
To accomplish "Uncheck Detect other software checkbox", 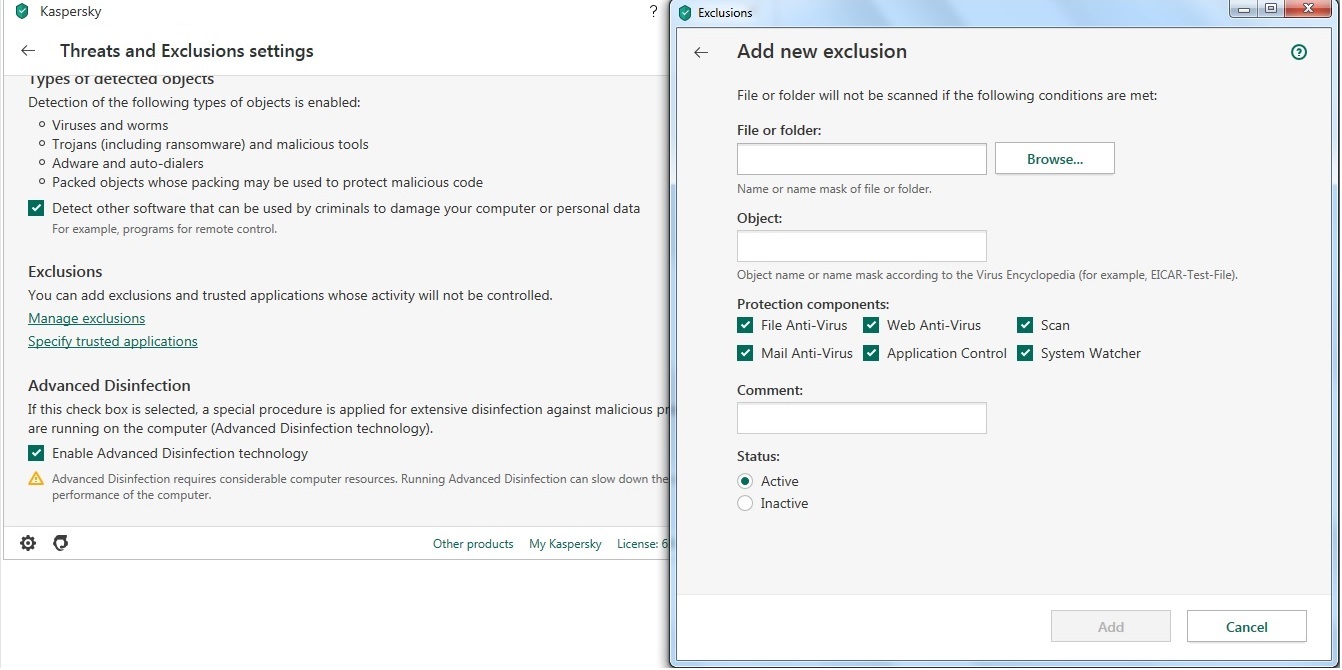I will click(36, 208).
